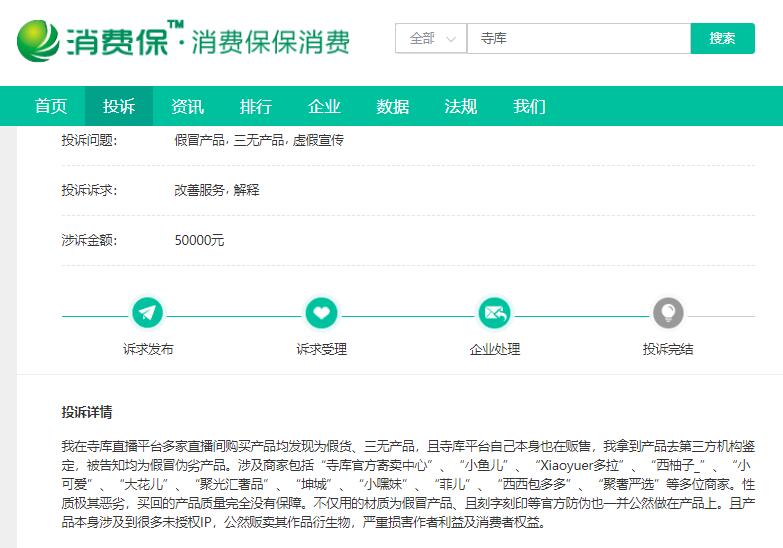The width and height of the screenshot is (783, 548).
Task: Open the 企业 navigation tab
Action: coord(324,107)
